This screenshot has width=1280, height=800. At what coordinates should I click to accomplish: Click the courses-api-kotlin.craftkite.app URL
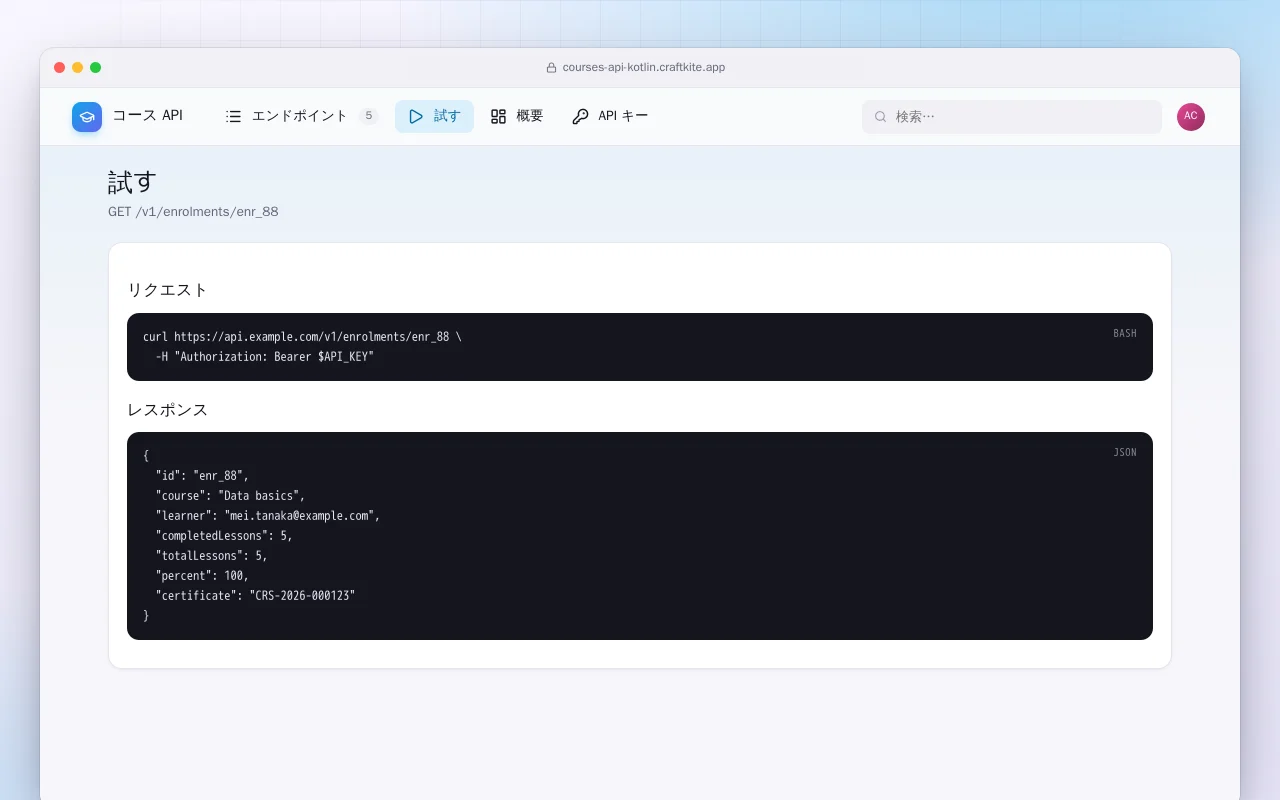pyautogui.click(x=643, y=68)
